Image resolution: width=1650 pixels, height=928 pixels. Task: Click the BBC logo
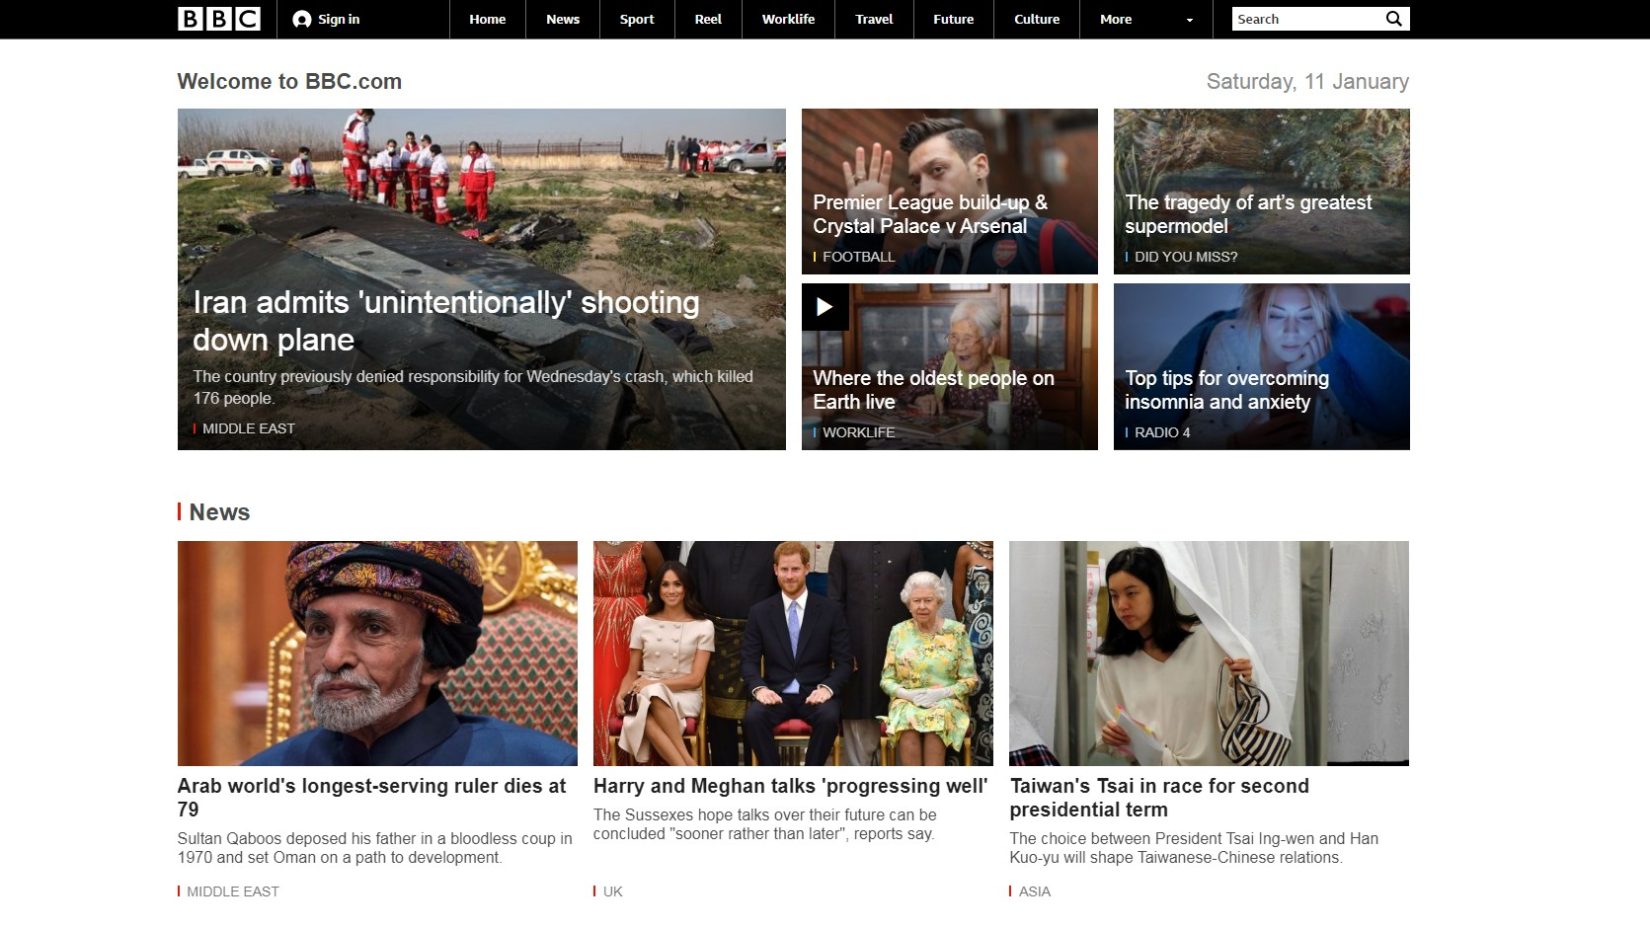click(x=219, y=19)
